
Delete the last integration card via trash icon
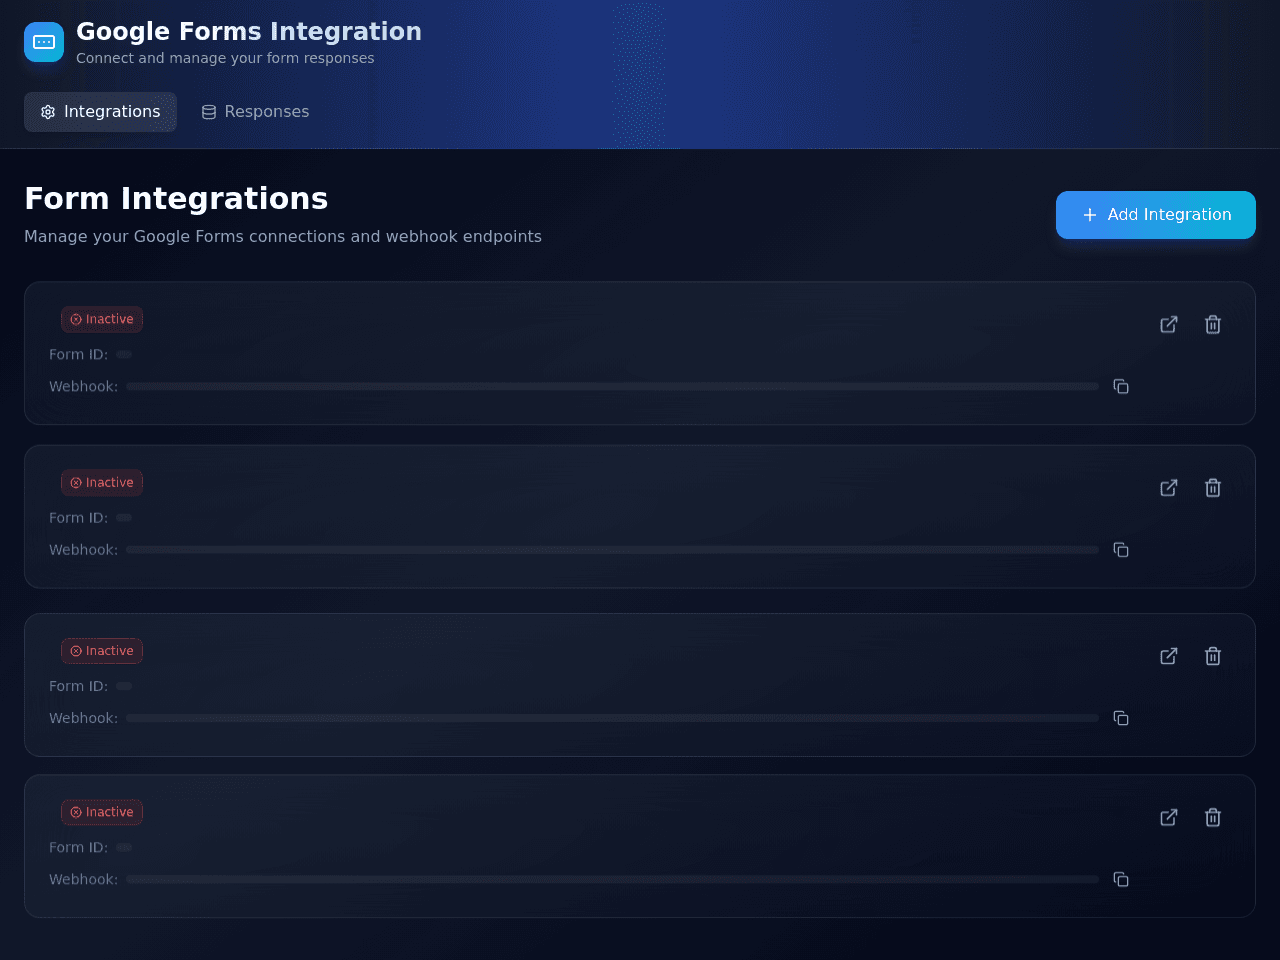tap(1213, 817)
